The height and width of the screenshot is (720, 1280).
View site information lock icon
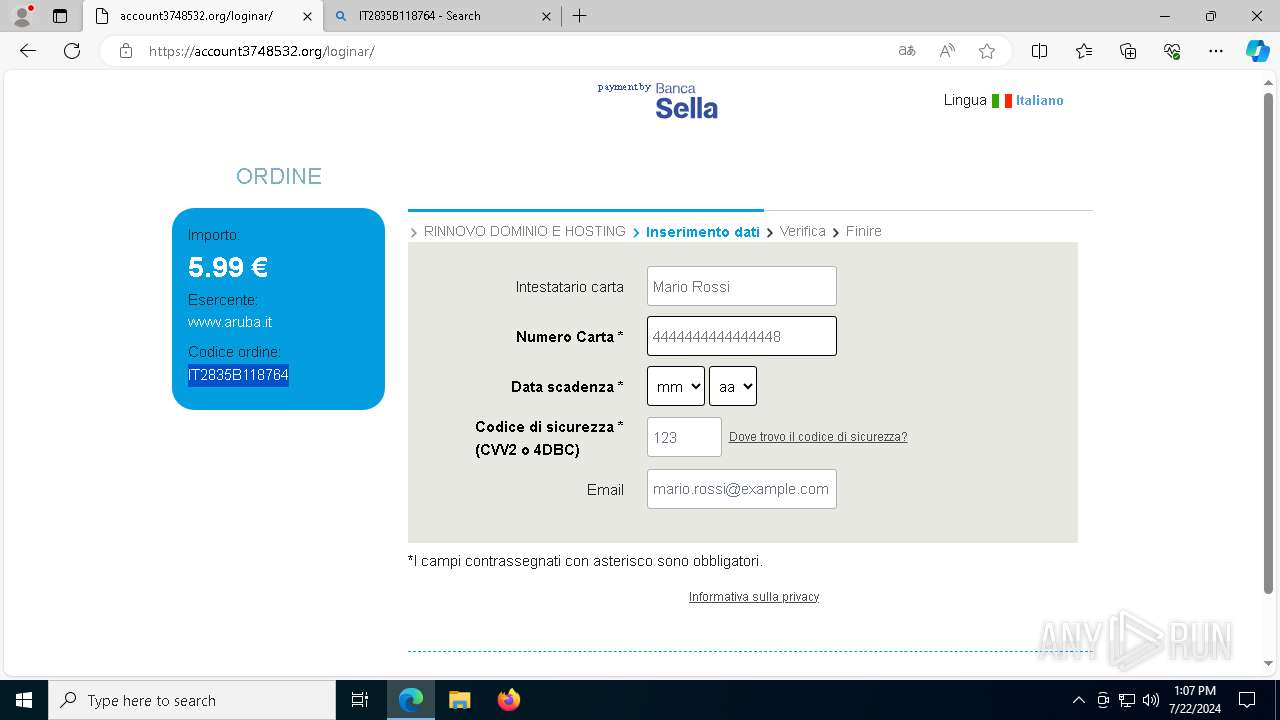point(126,51)
